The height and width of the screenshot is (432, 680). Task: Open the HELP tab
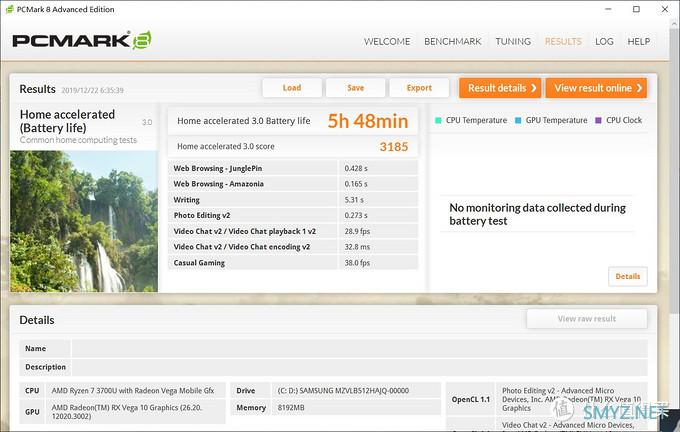(x=638, y=41)
